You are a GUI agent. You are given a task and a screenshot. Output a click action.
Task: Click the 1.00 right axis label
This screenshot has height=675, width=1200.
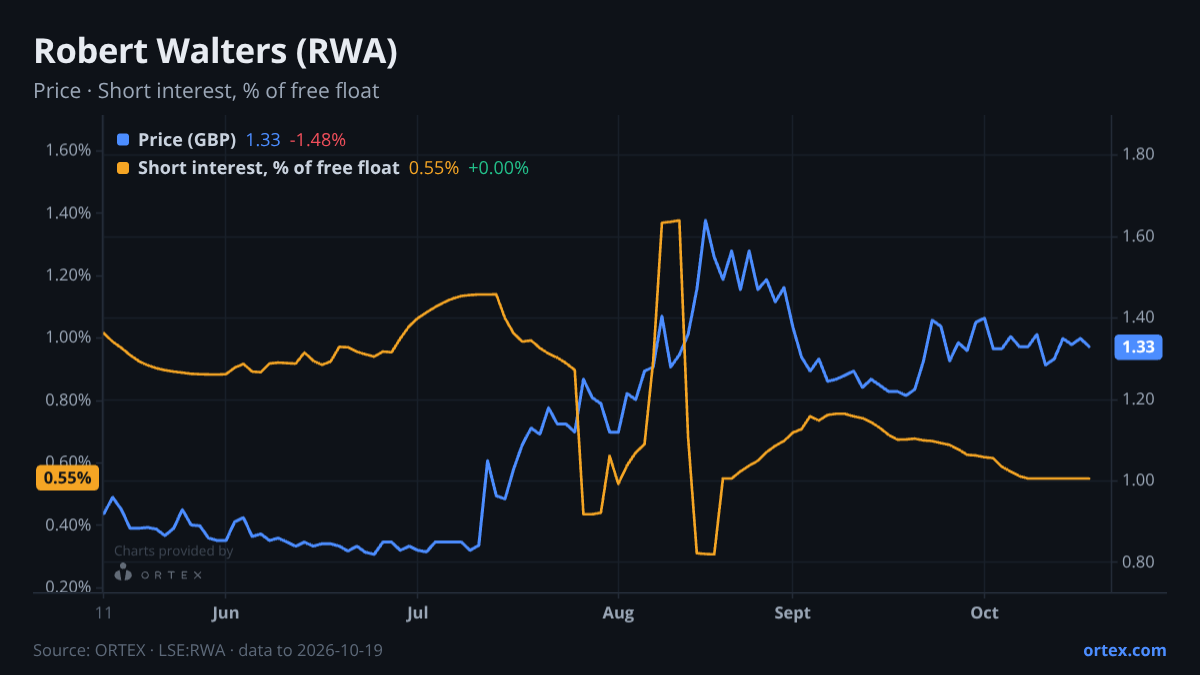click(1140, 481)
